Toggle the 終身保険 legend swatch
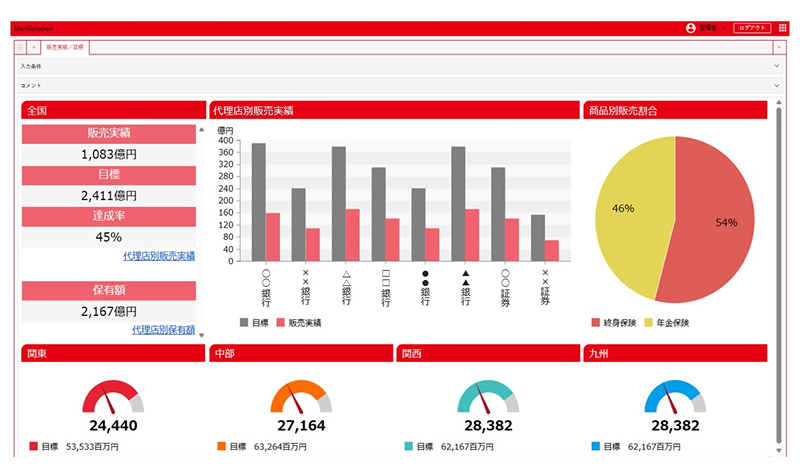The width and height of the screenshot is (800, 467). (x=596, y=323)
